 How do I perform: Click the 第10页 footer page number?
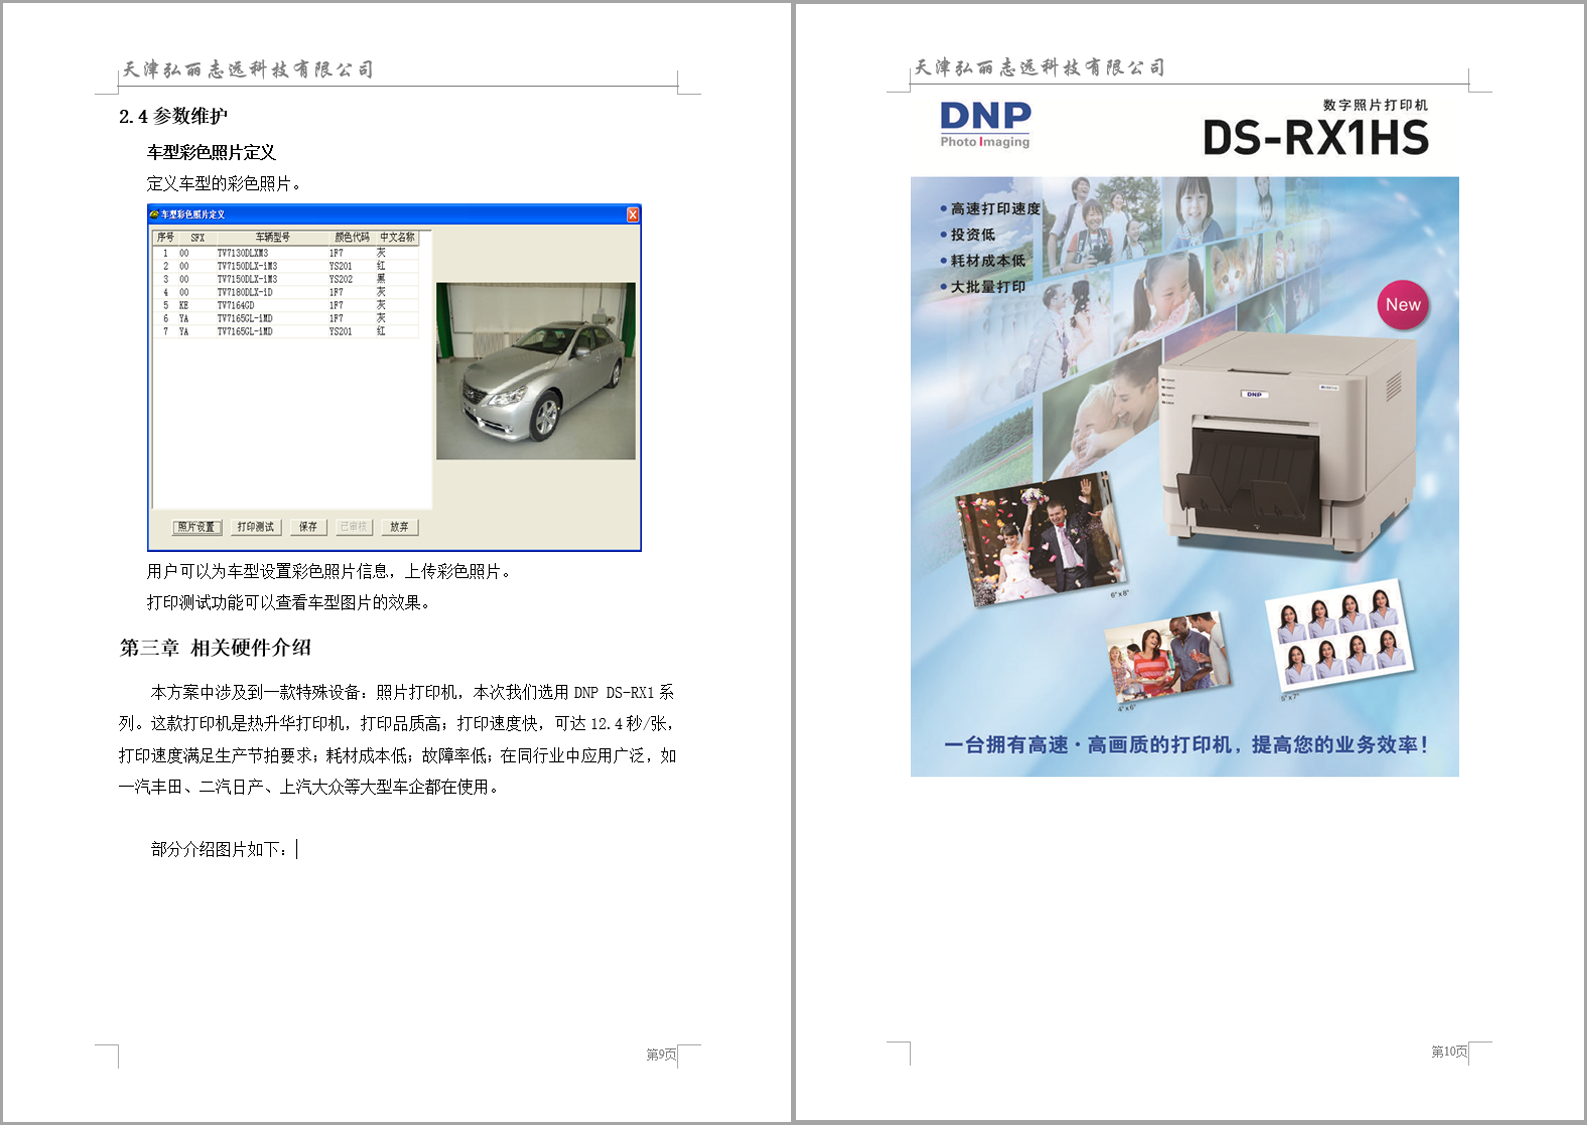click(1449, 1051)
